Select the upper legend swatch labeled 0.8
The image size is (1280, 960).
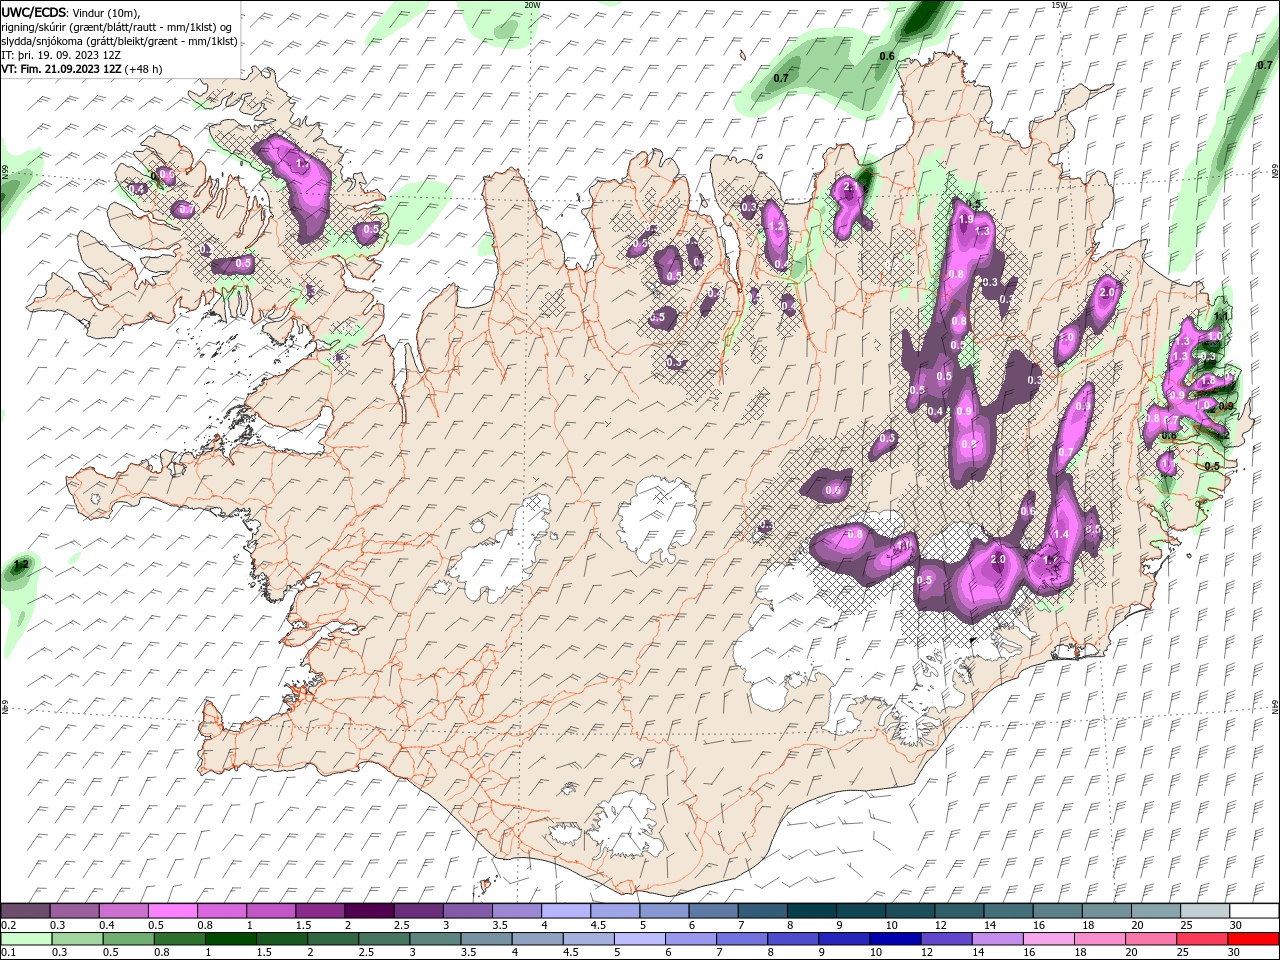pos(221,911)
